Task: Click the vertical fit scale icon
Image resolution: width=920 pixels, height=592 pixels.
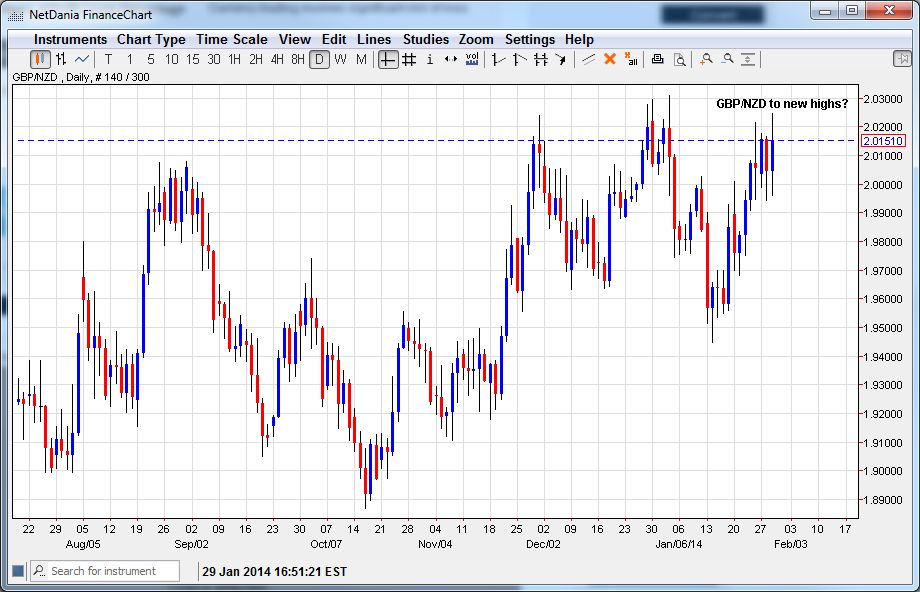Action: (x=748, y=59)
